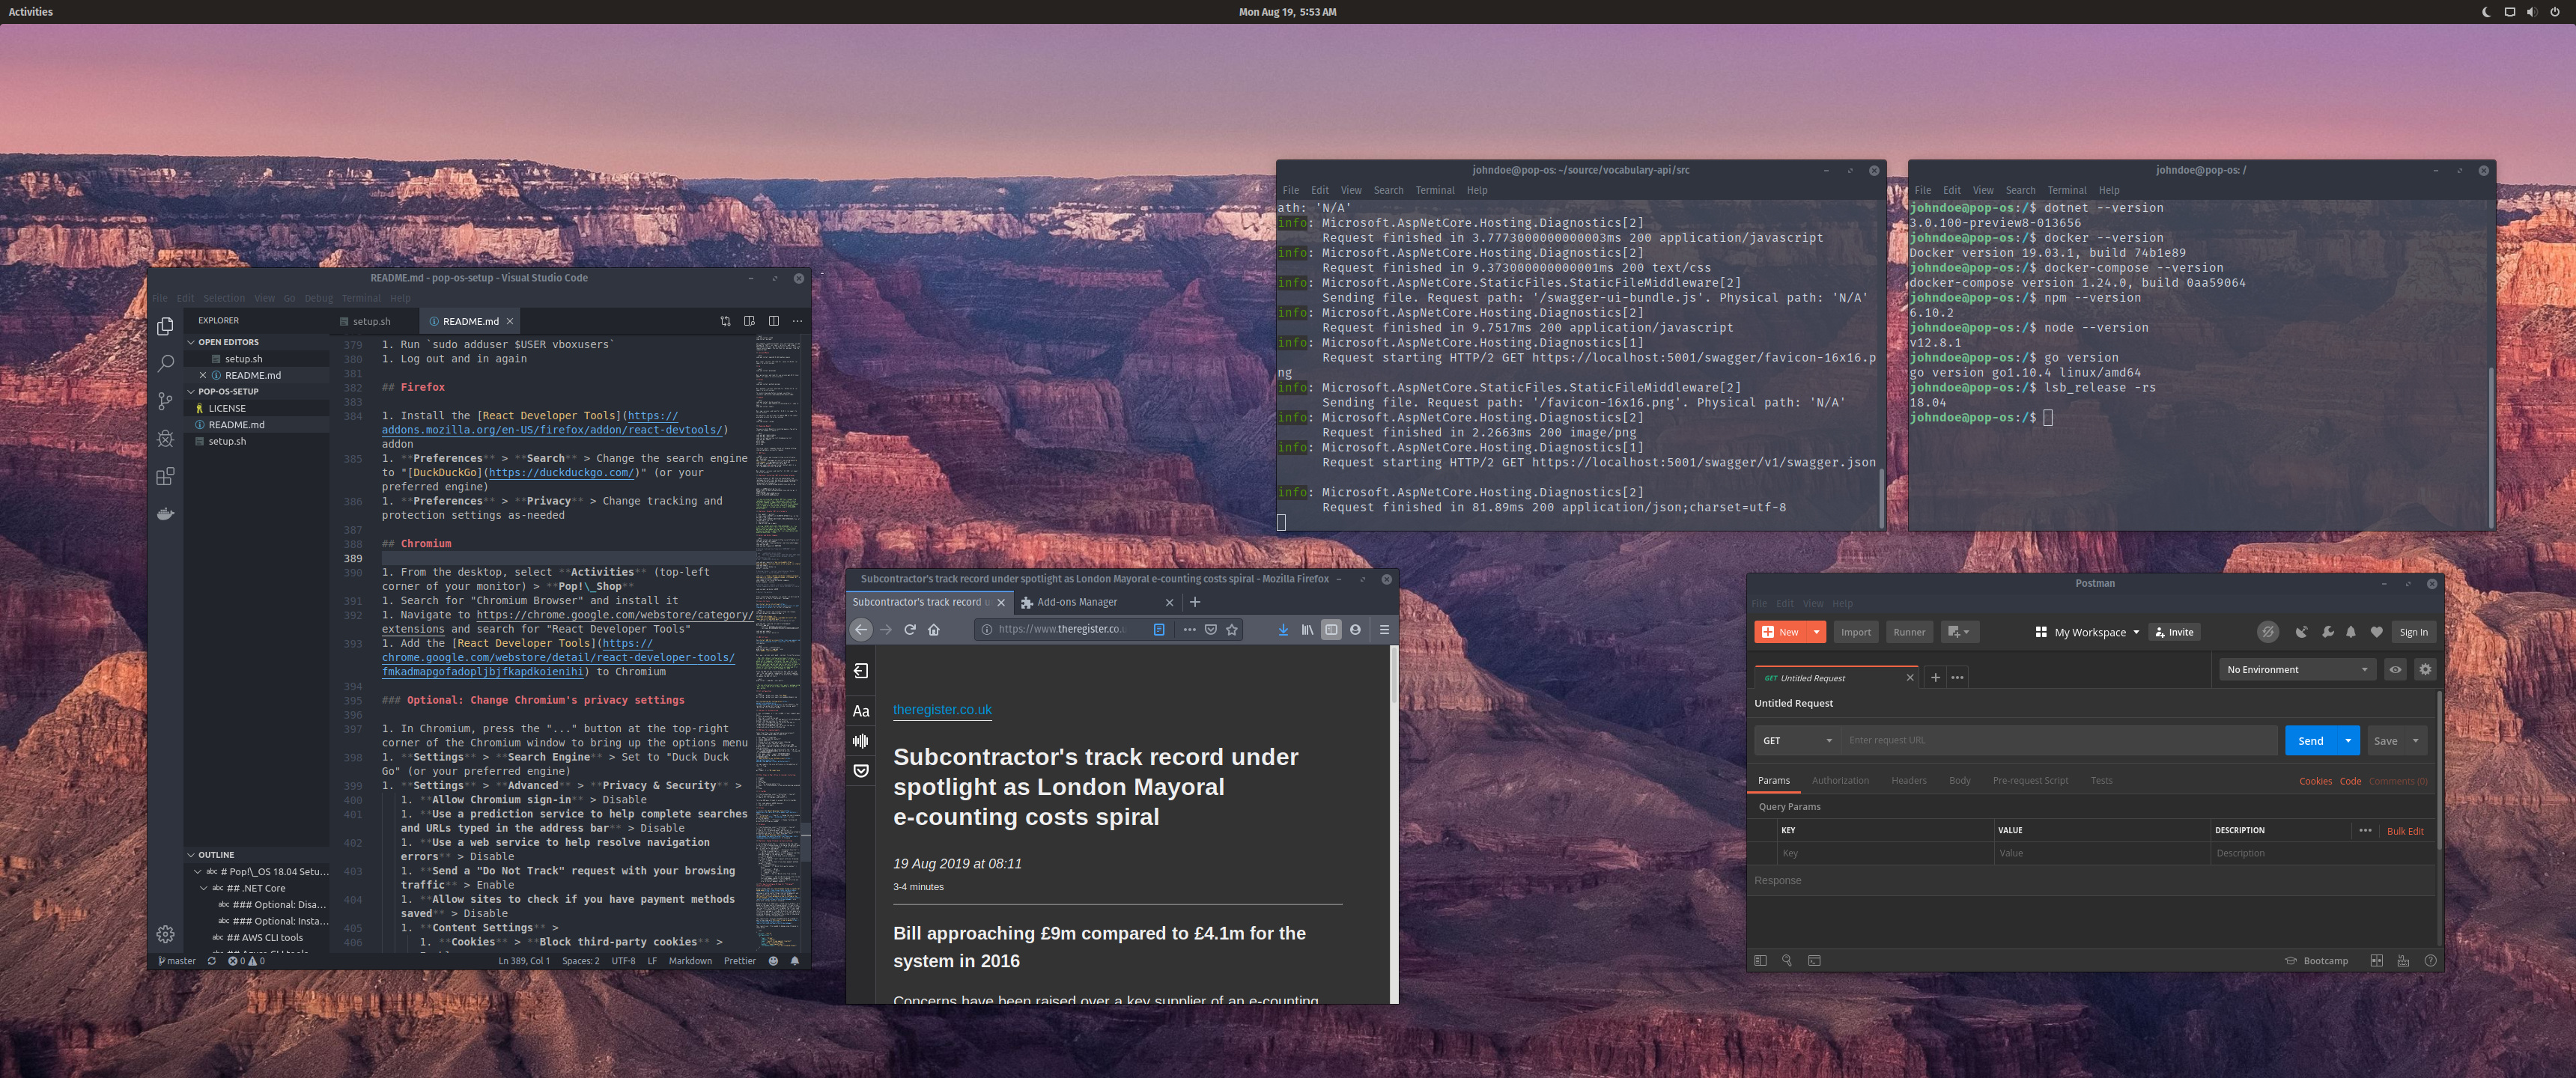Click Postman wrench settings icon
Image resolution: width=2576 pixels, height=1078 pixels.
click(x=2327, y=632)
